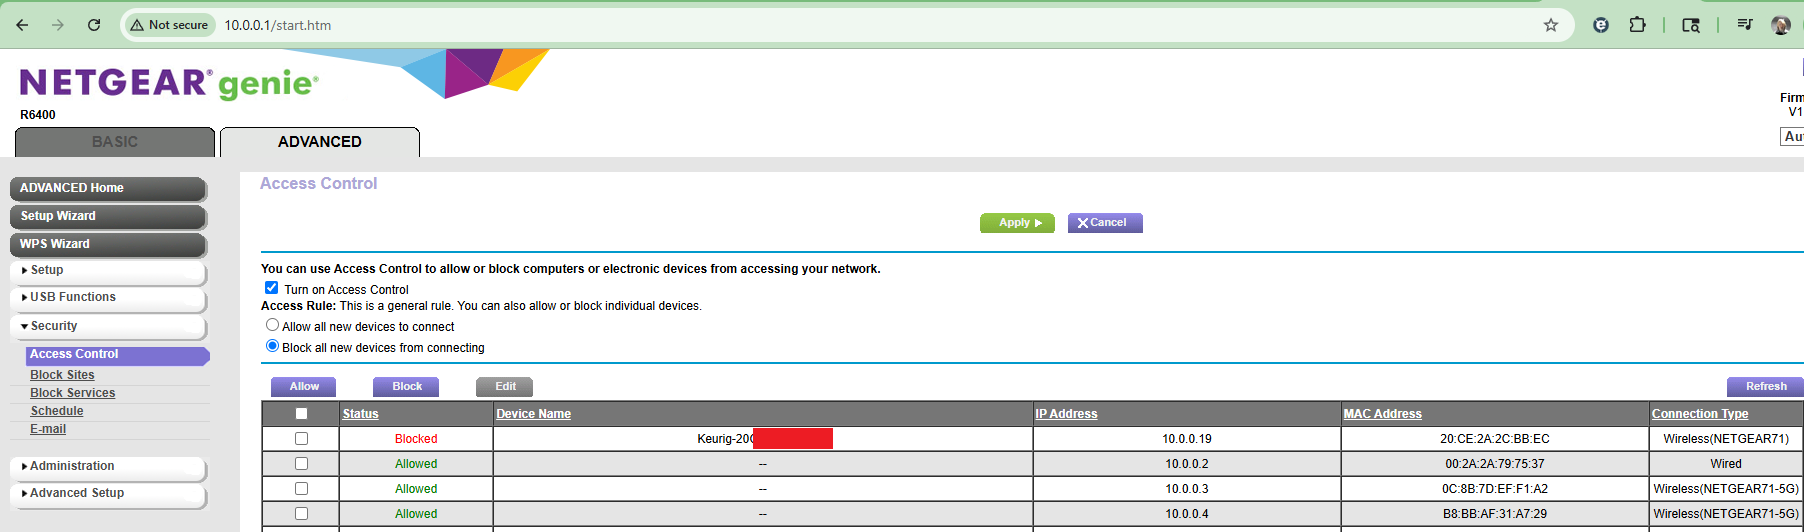This screenshot has height=532, width=1804.
Task: Open the media controls icon in toolbar
Action: click(1745, 25)
